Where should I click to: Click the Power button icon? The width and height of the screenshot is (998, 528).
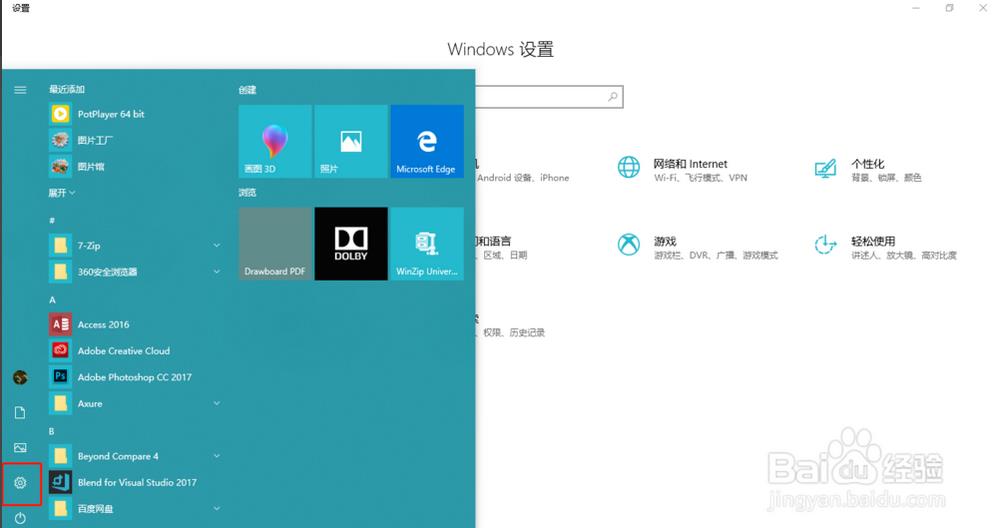tap(20, 518)
